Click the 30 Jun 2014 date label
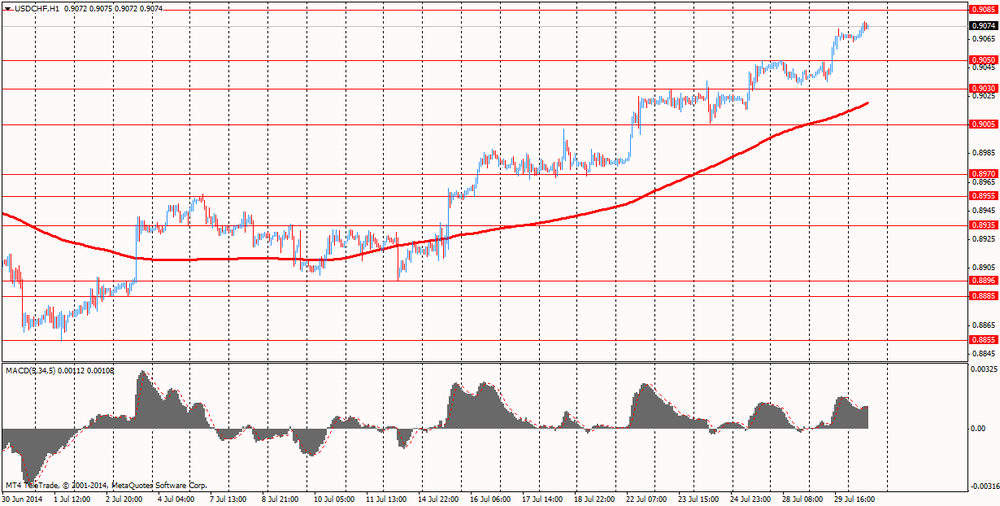Image resolution: width=1000 pixels, height=506 pixels. pyautogui.click(x=23, y=497)
